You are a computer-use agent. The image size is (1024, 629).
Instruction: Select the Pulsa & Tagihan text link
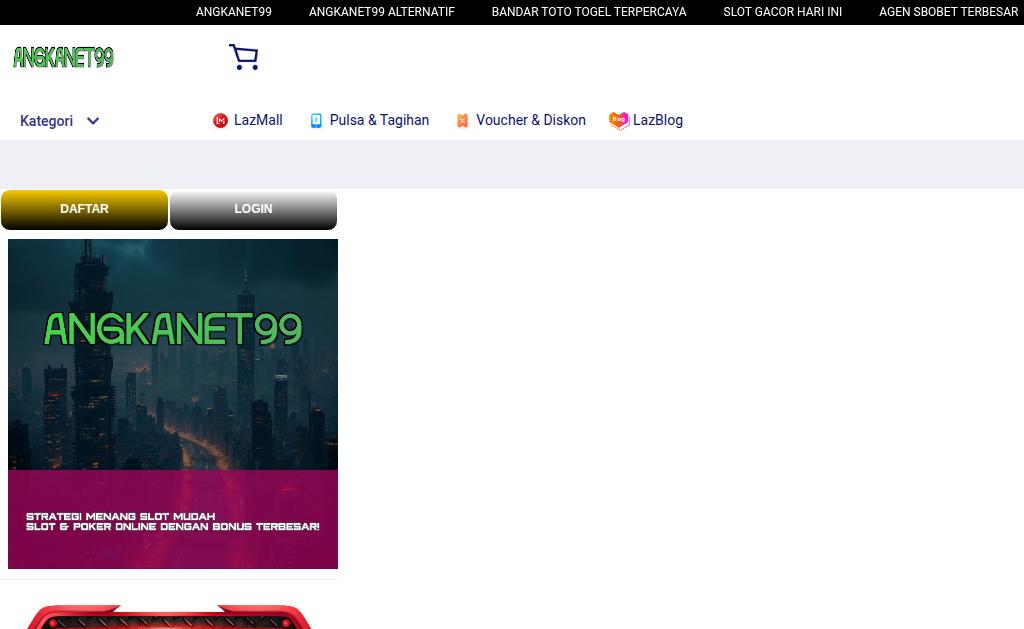point(379,120)
